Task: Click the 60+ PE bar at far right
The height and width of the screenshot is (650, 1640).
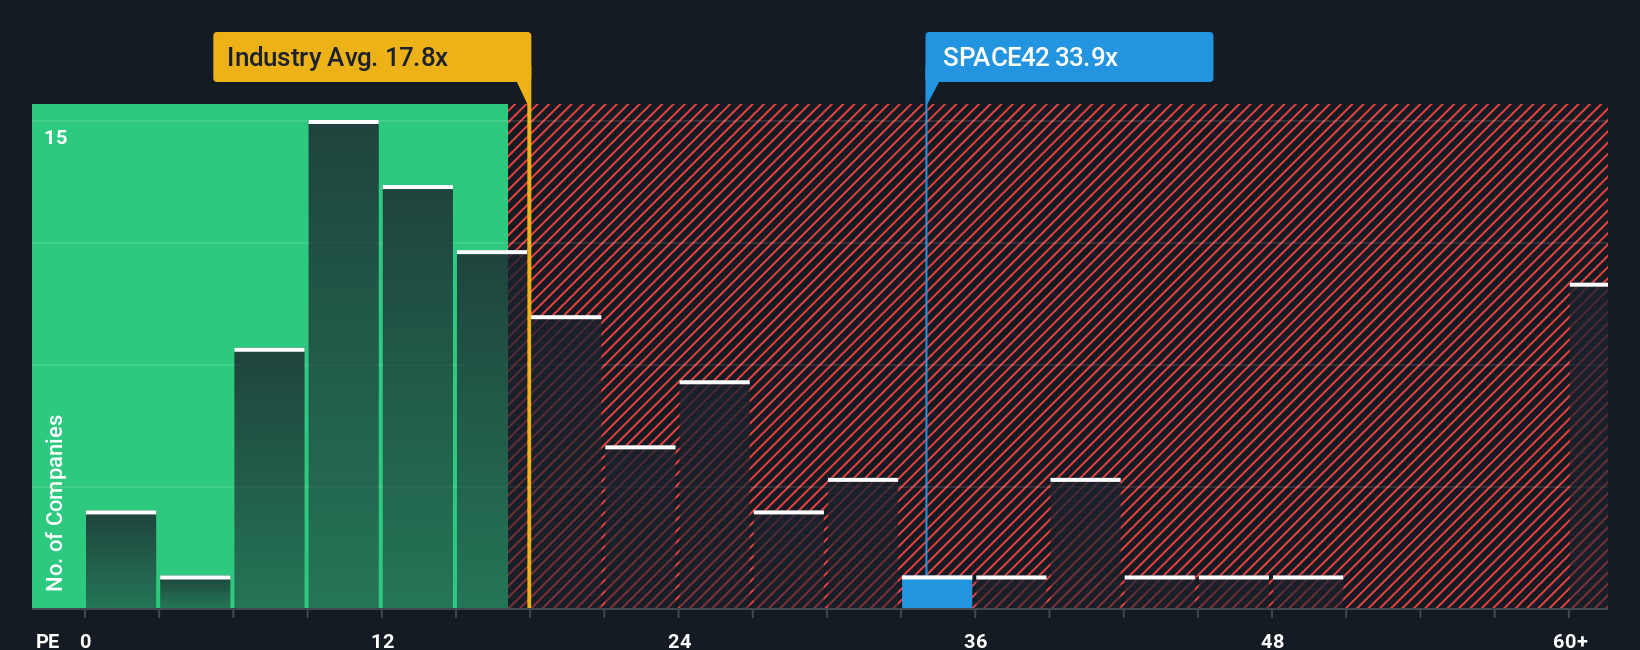Action: 1589,446
